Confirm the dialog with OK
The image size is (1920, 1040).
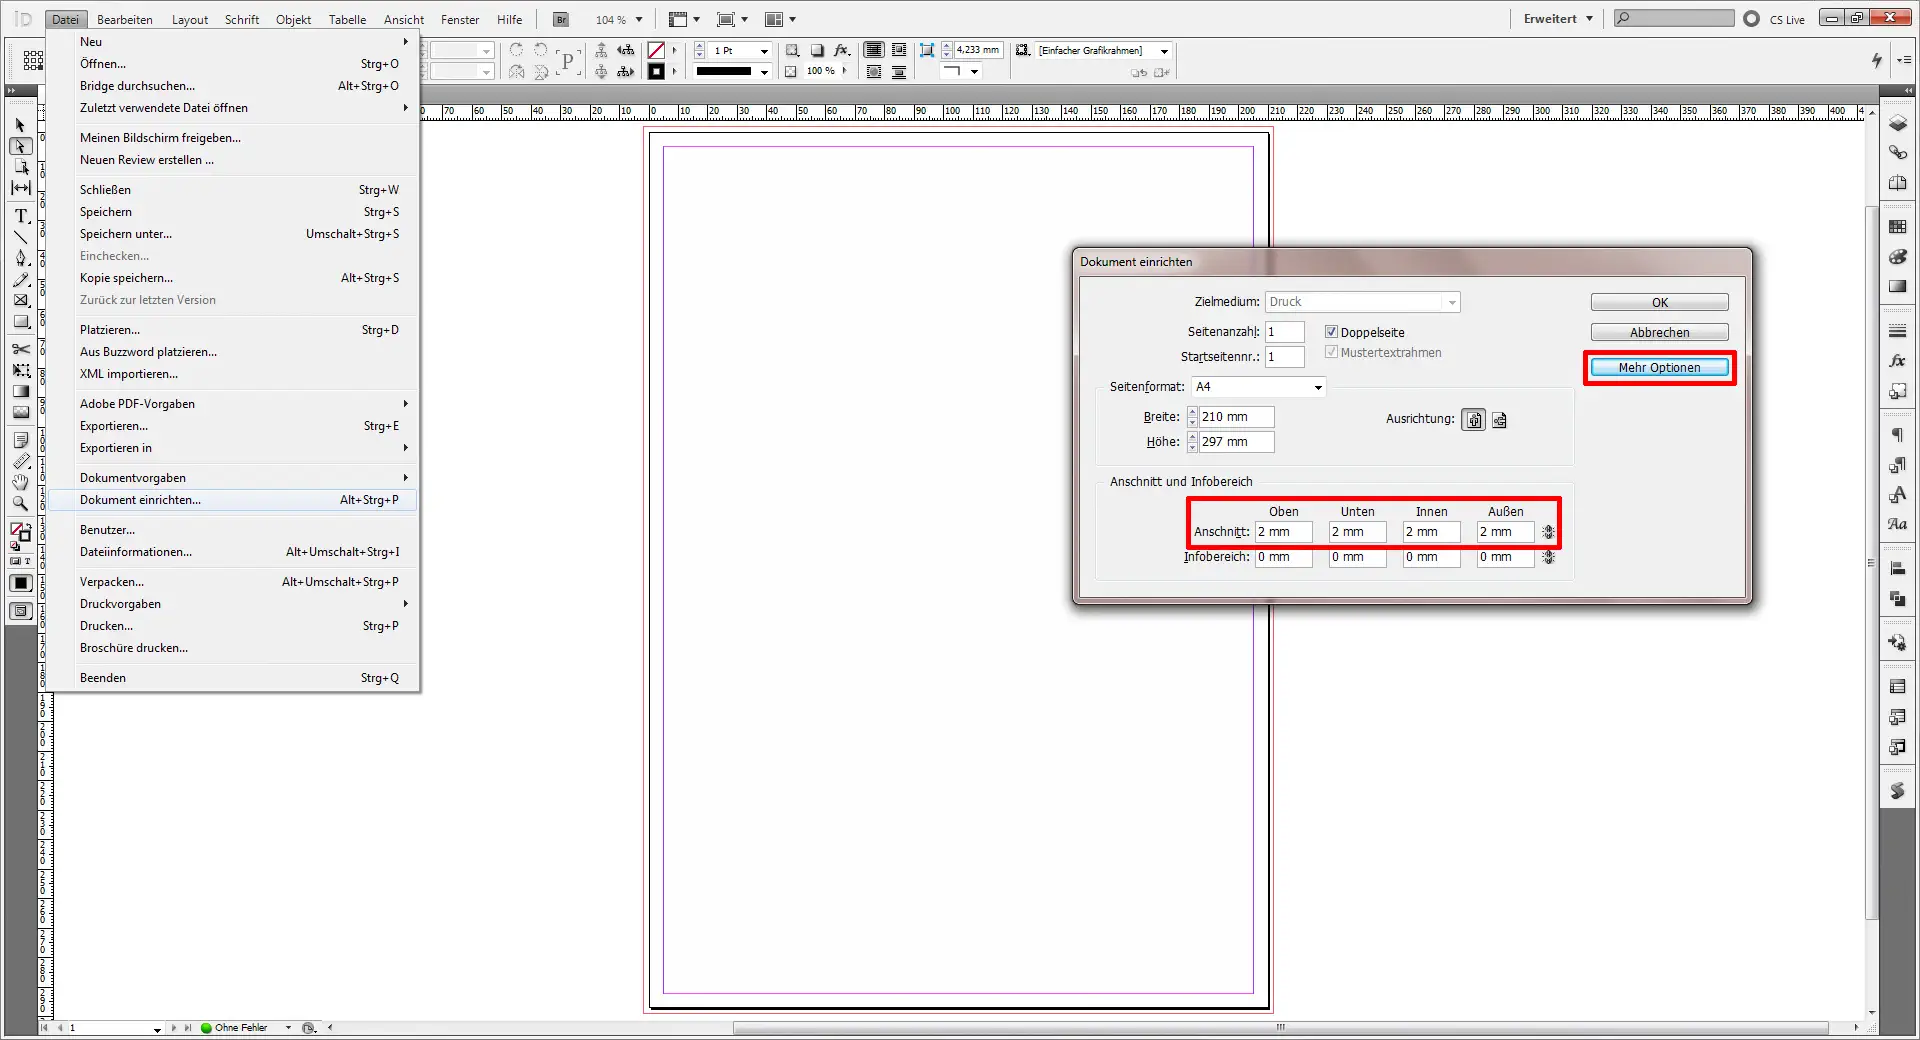(x=1659, y=302)
